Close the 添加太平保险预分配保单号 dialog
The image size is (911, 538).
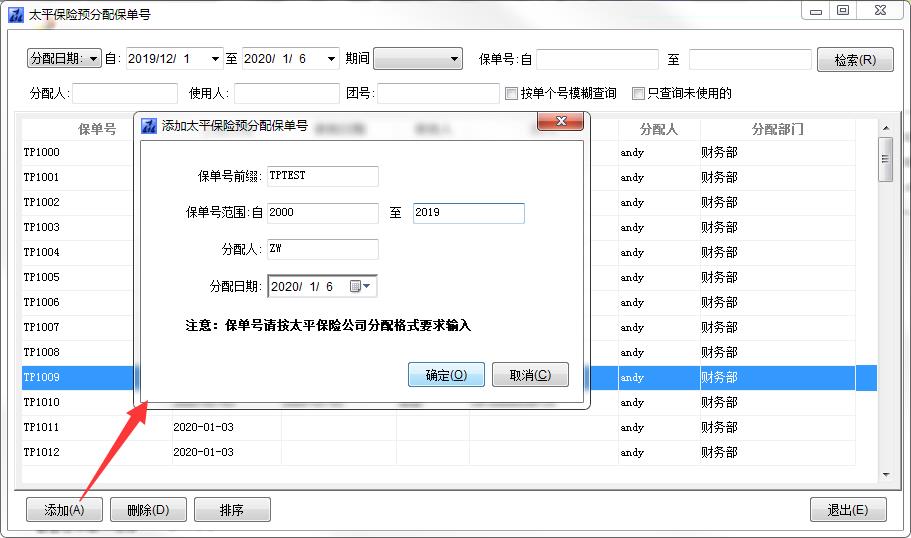click(560, 122)
